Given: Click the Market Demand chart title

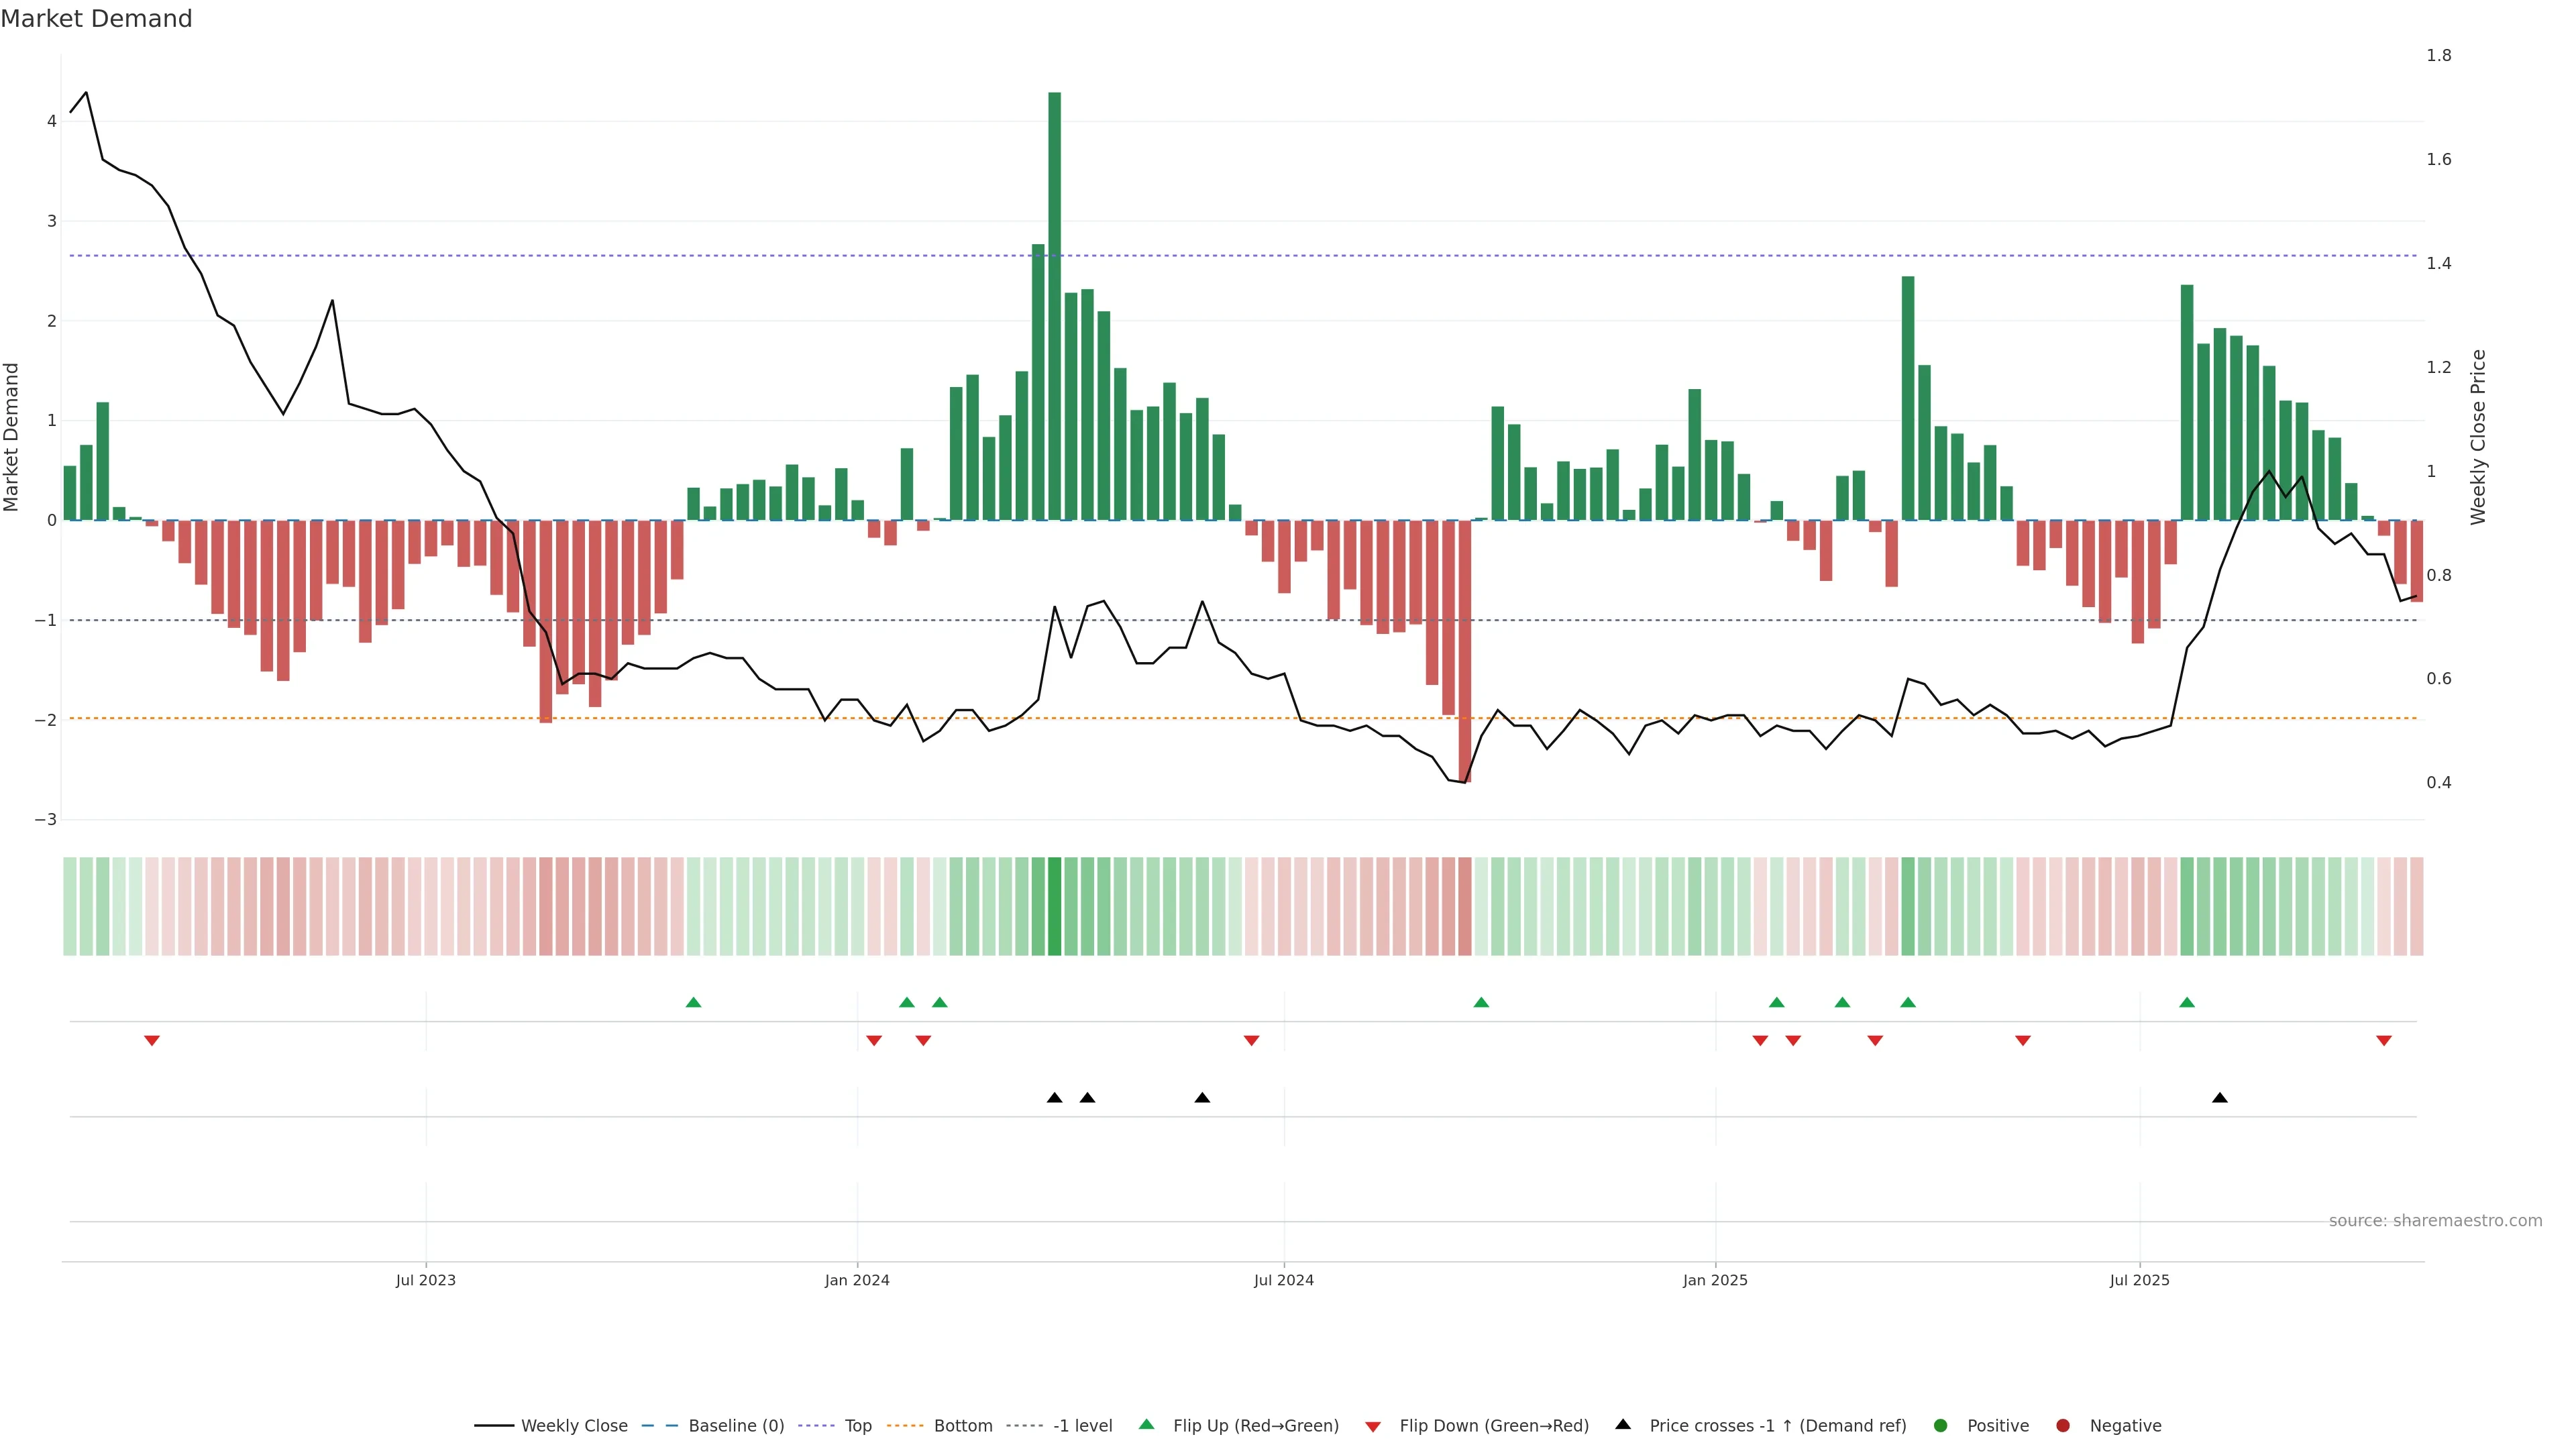Looking at the screenshot, I should [96, 19].
